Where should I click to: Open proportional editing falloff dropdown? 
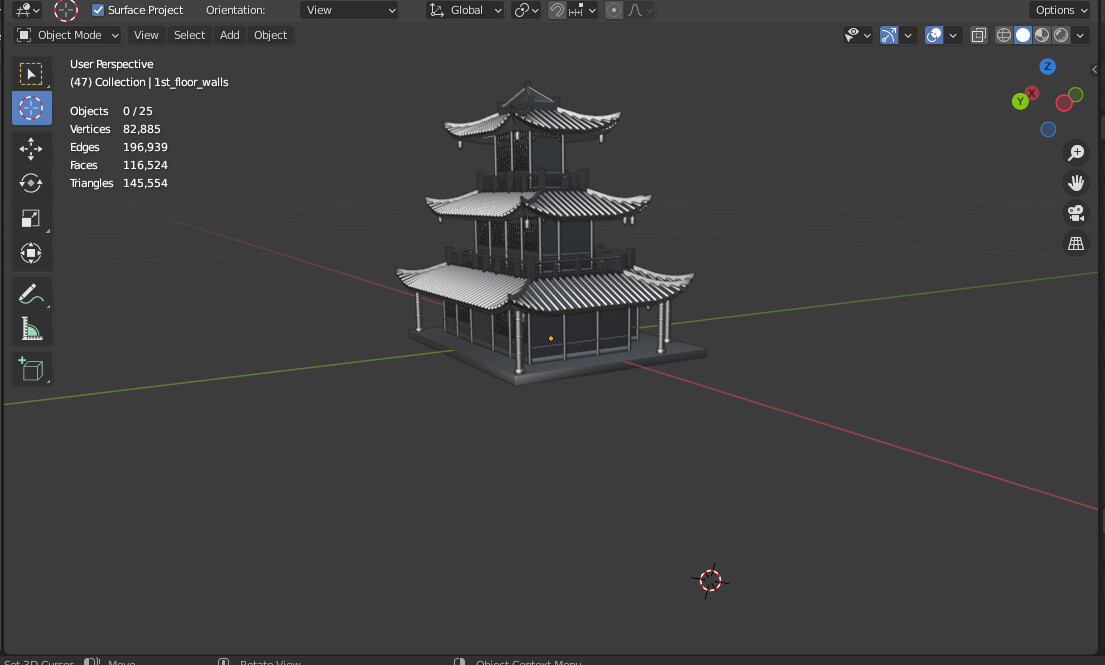click(x=640, y=10)
